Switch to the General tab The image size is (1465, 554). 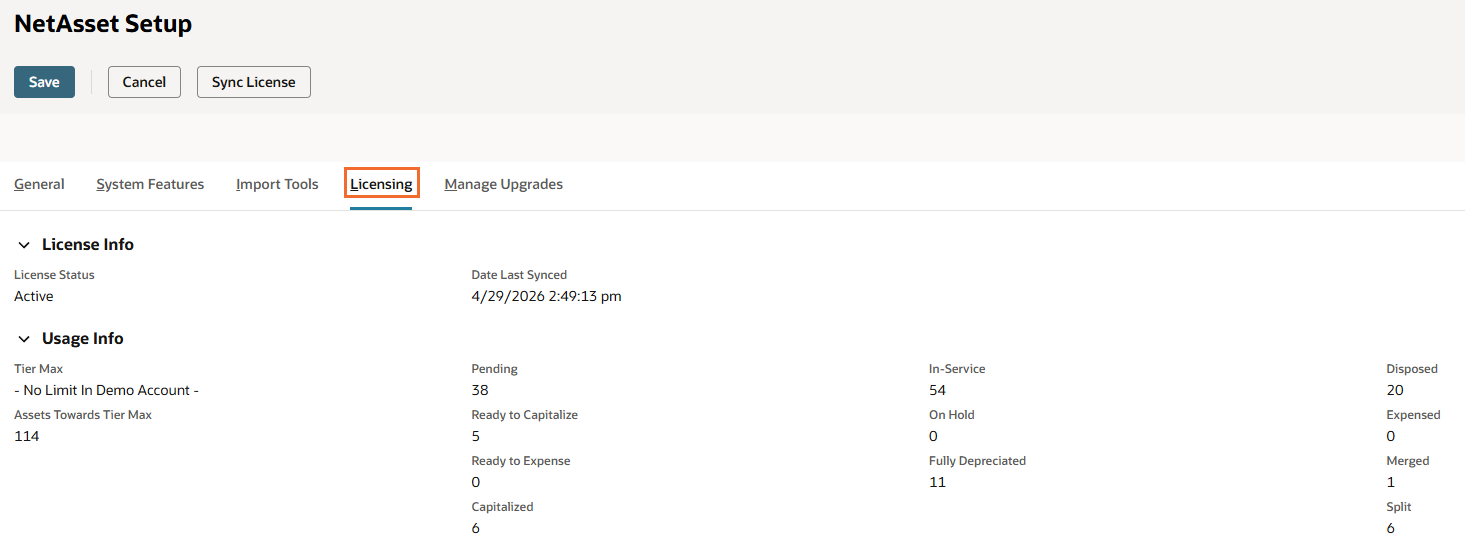(x=39, y=184)
